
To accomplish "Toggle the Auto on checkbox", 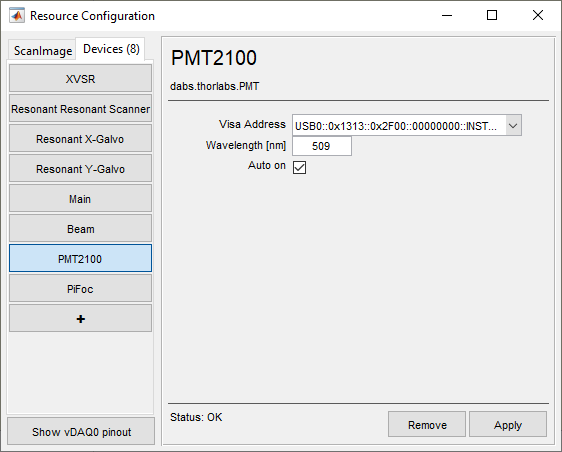I will pyautogui.click(x=299, y=167).
